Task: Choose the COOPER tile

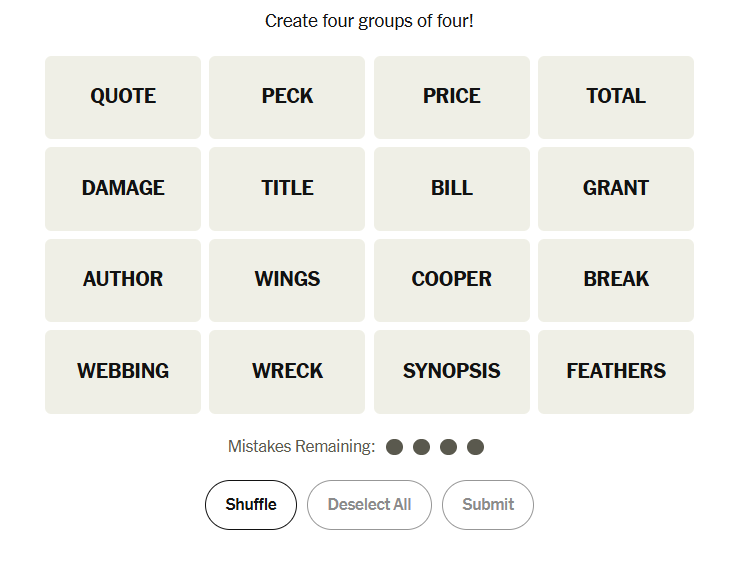Action: (452, 280)
